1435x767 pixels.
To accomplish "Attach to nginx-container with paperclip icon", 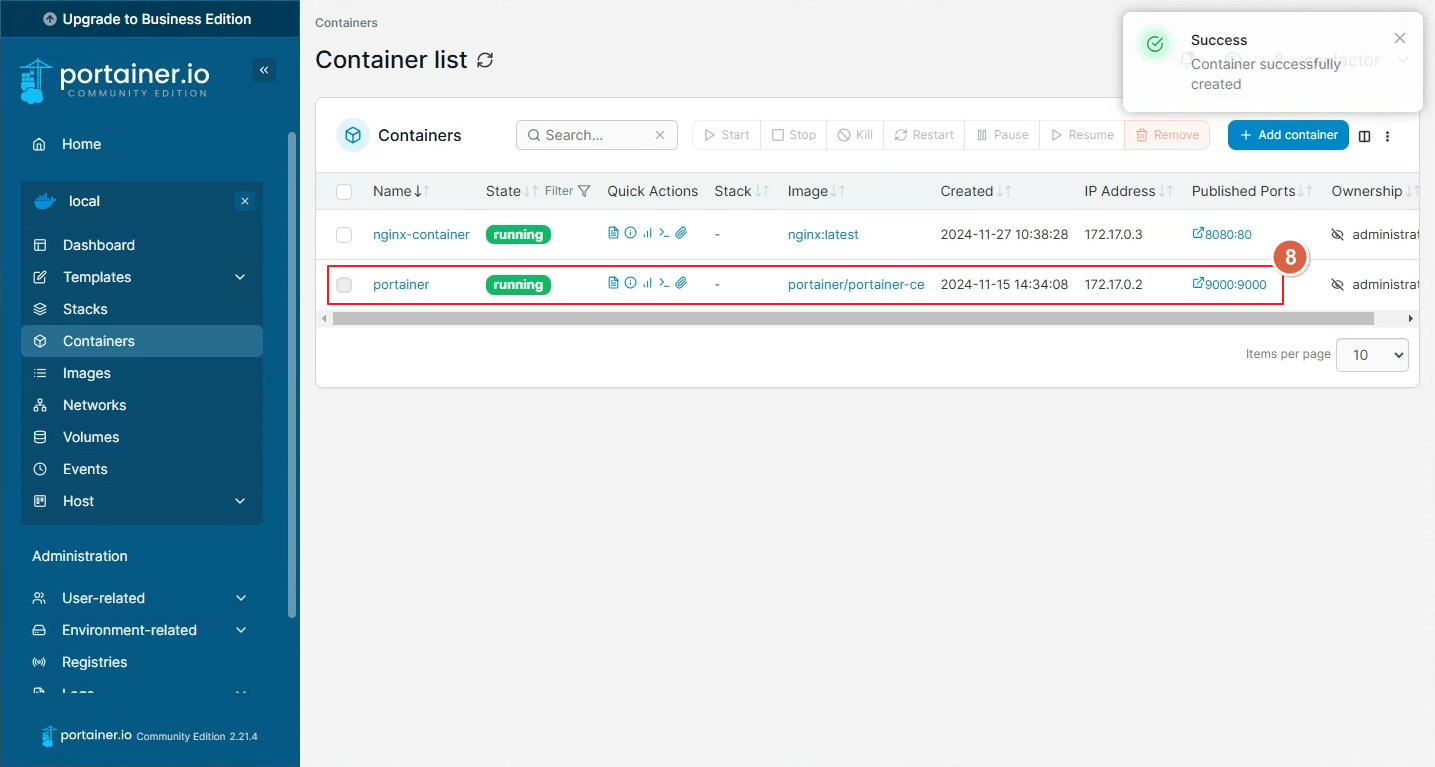I will click(x=681, y=233).
